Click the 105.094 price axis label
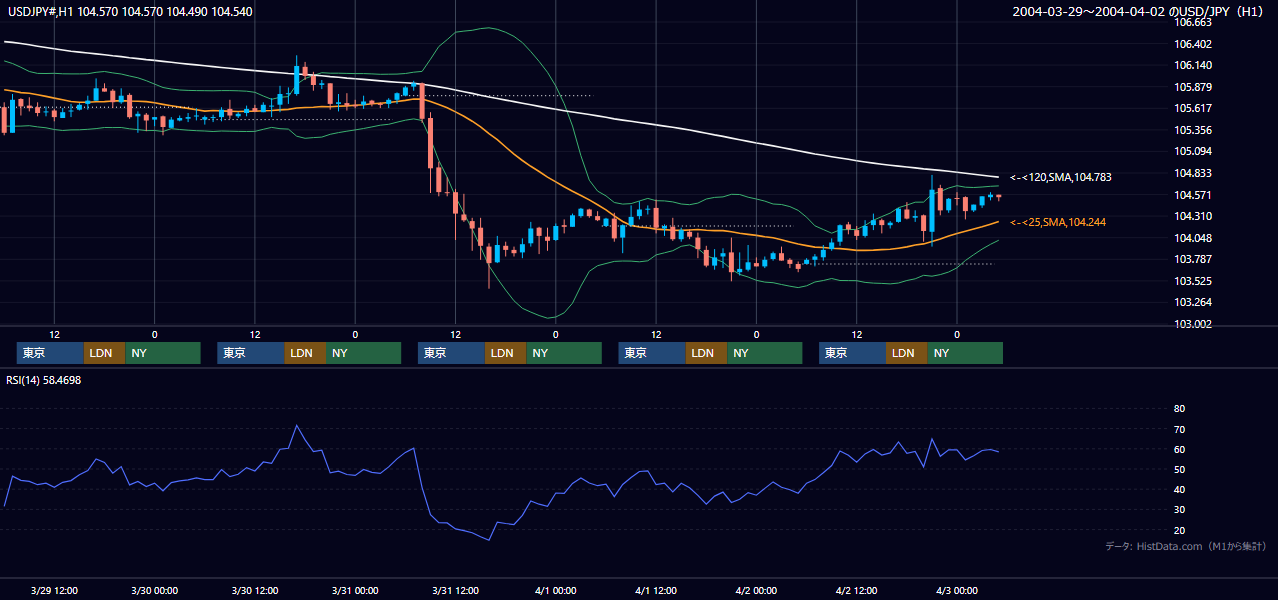Screen dimensions: 1278x600 point(1194,151)
